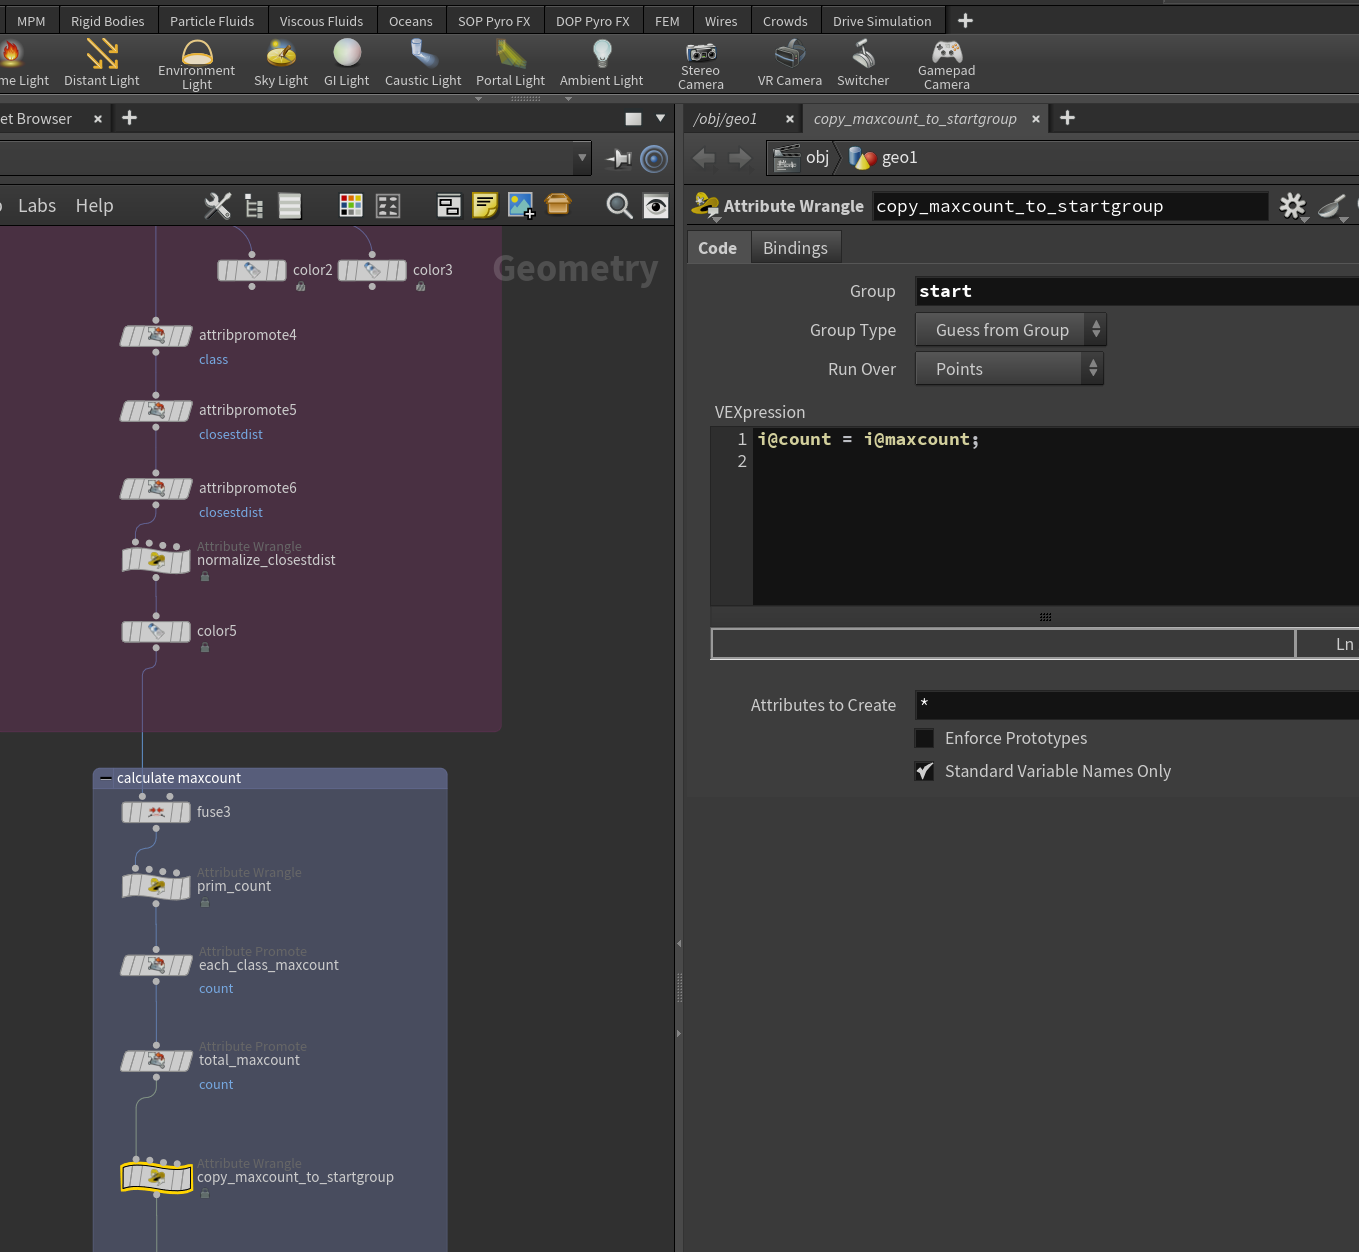Viewport: 1359px width, 1252px height.
Task: Collapse the calculate maxcount network box
Action: coord(106,778)
